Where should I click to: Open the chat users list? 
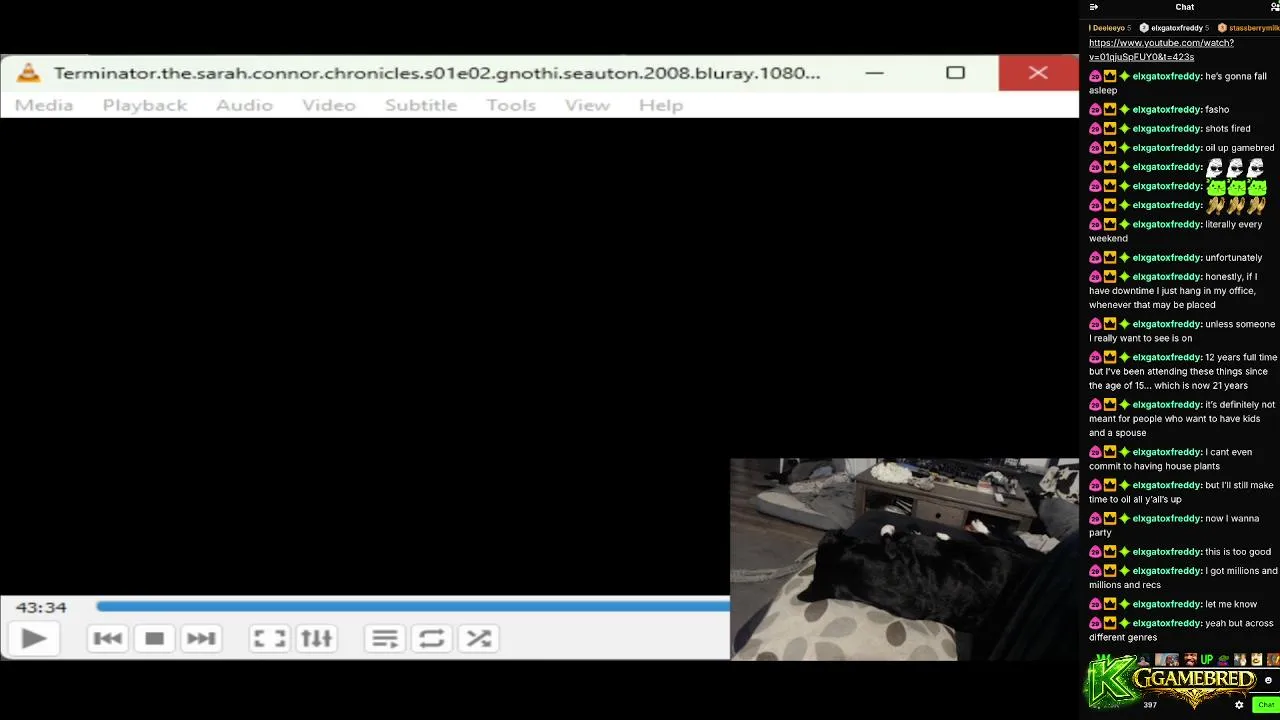point(1274,7)
